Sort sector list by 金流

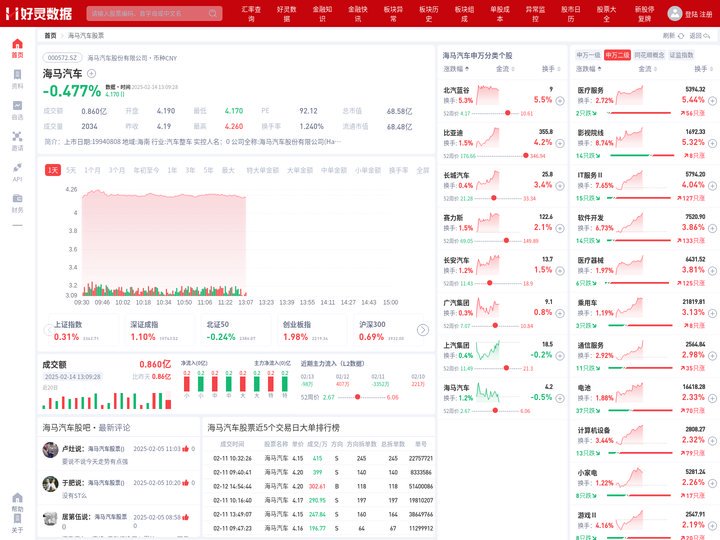(x=647, y=69)
